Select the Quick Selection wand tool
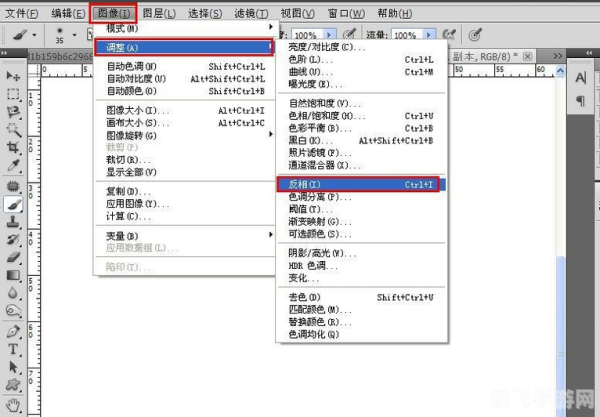Viewport: 600px width, 417px height. [x=13, y=130]
